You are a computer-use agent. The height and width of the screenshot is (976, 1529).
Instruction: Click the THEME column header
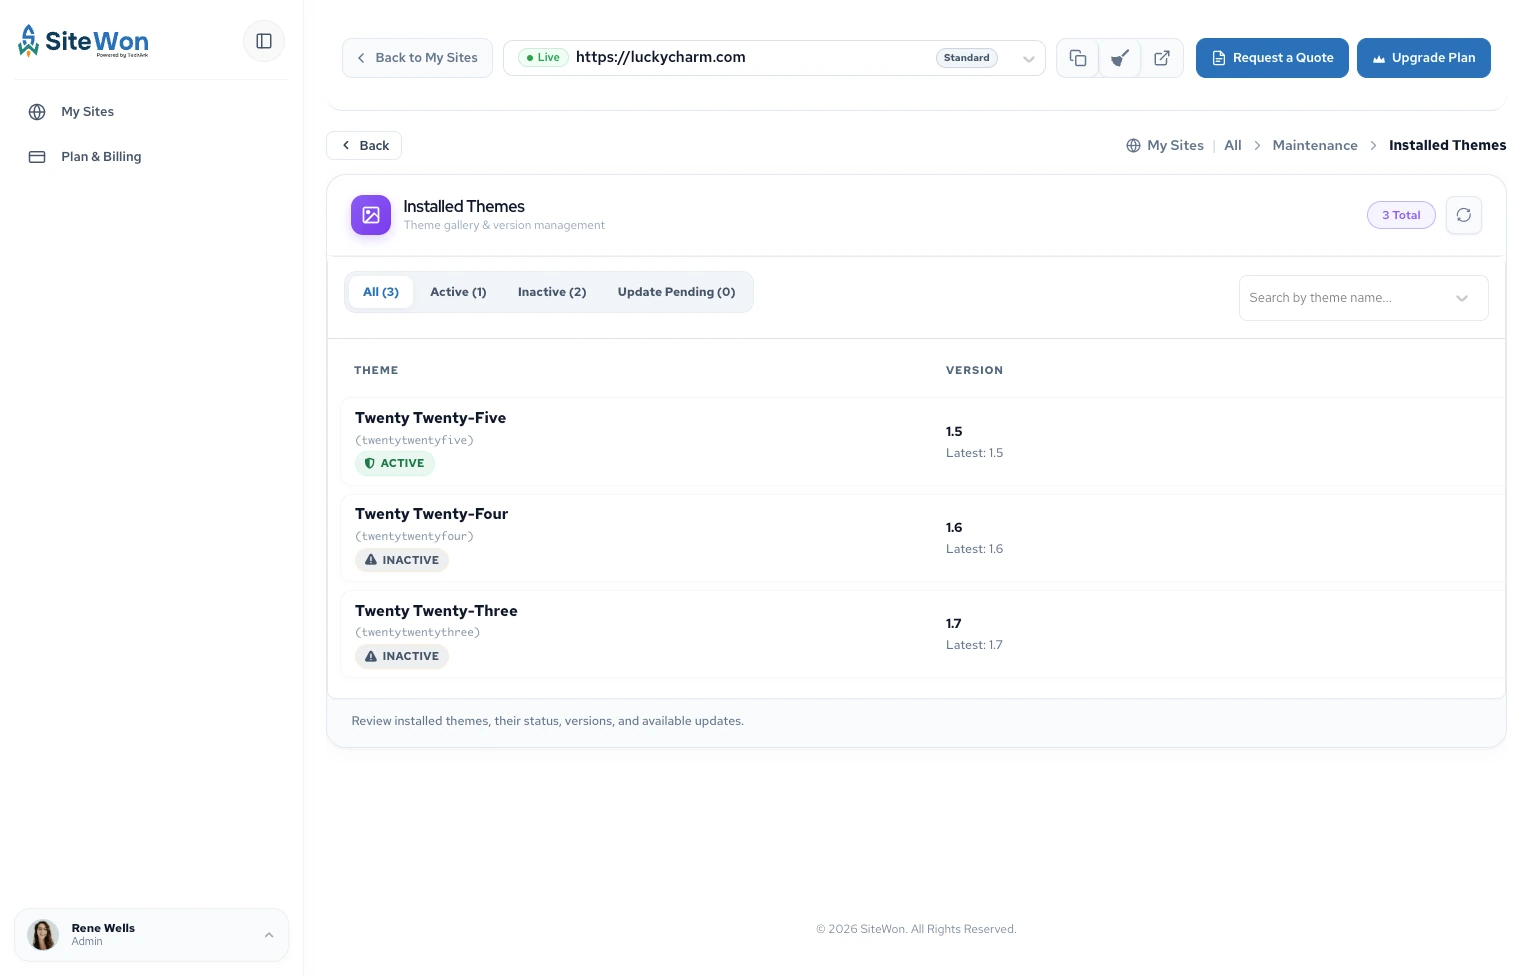click(376, 371)
